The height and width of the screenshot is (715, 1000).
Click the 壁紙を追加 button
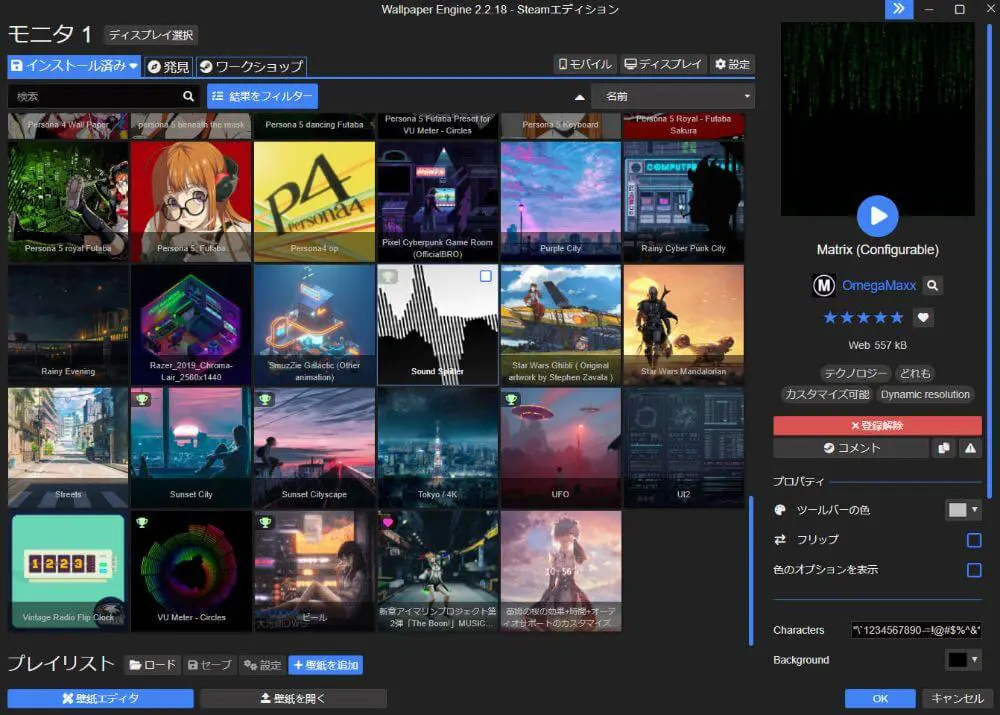coord(326,665)
